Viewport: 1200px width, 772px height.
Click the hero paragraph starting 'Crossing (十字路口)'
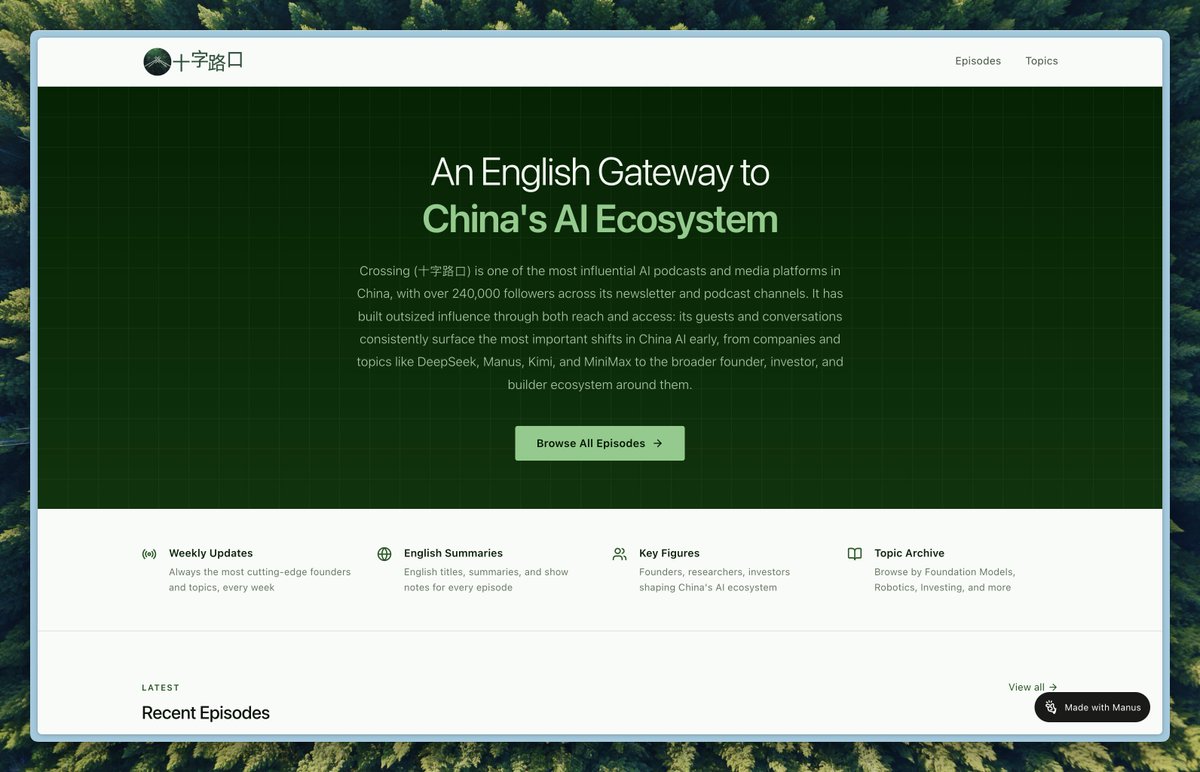click(x=600, y=328)
